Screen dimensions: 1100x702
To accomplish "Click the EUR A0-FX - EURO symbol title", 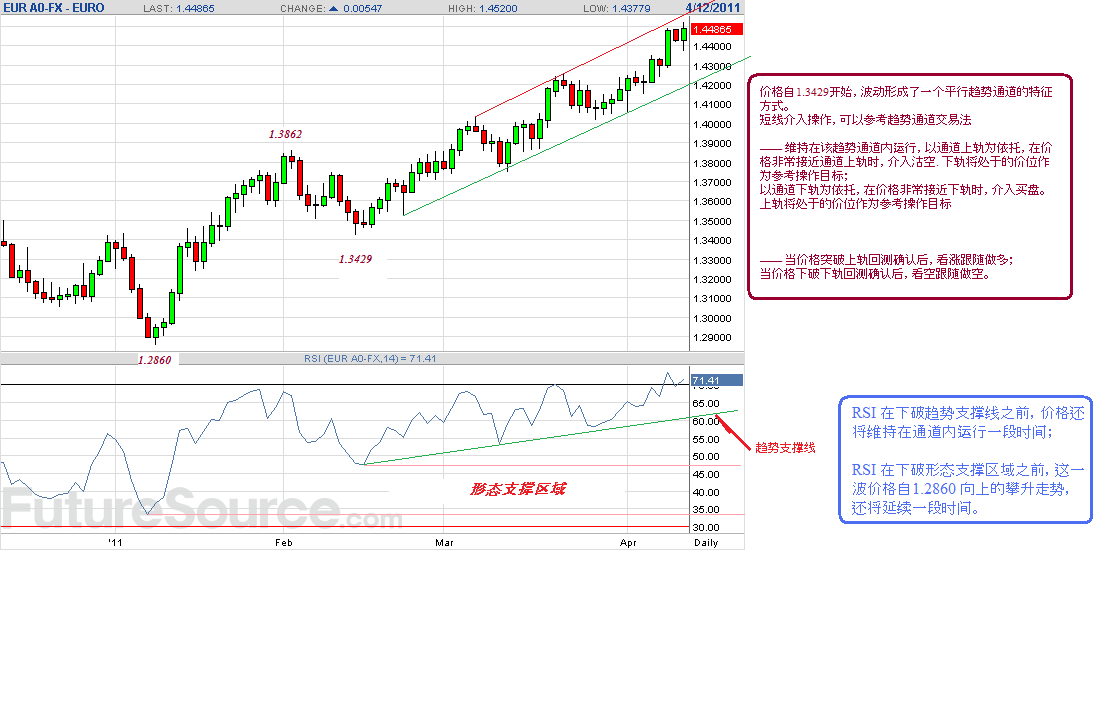I will (x=54, y=8).
